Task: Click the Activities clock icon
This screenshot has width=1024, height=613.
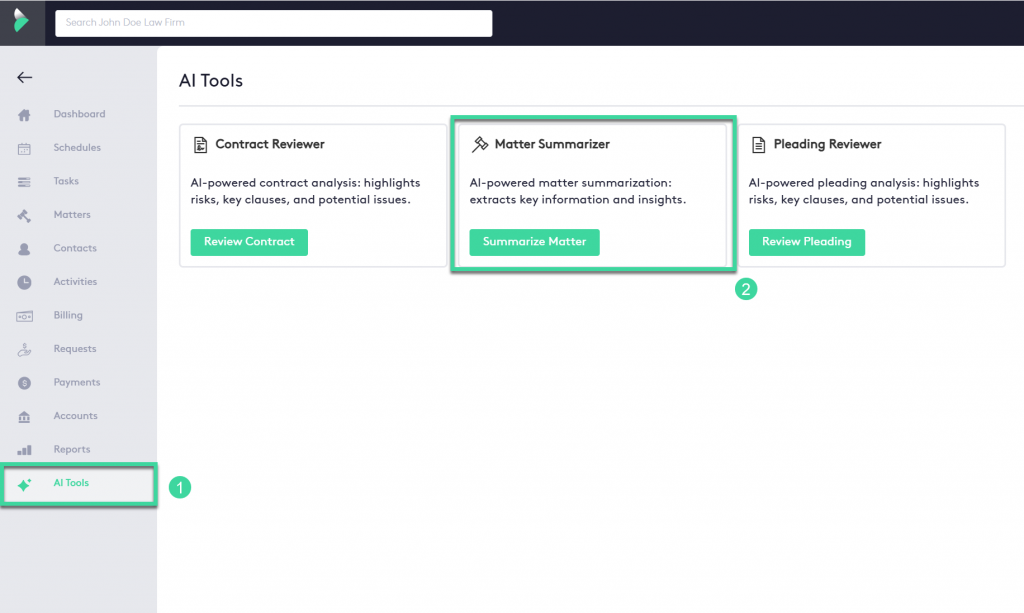Action: click(25, 283)
